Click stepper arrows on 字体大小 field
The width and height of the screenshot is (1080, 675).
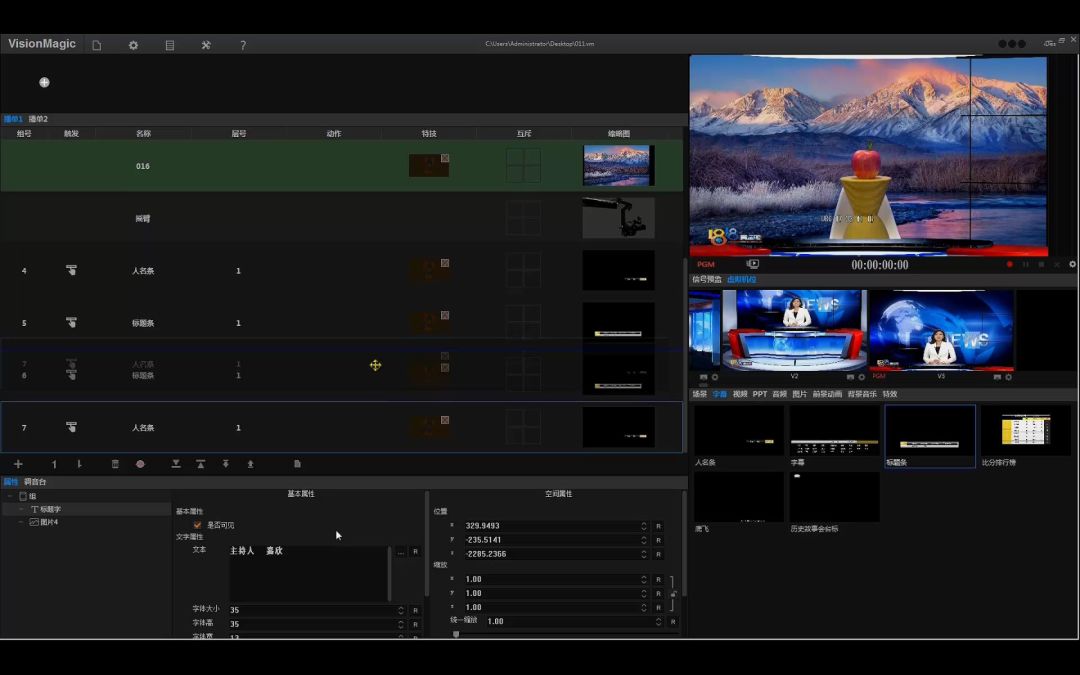click(401, 610)
